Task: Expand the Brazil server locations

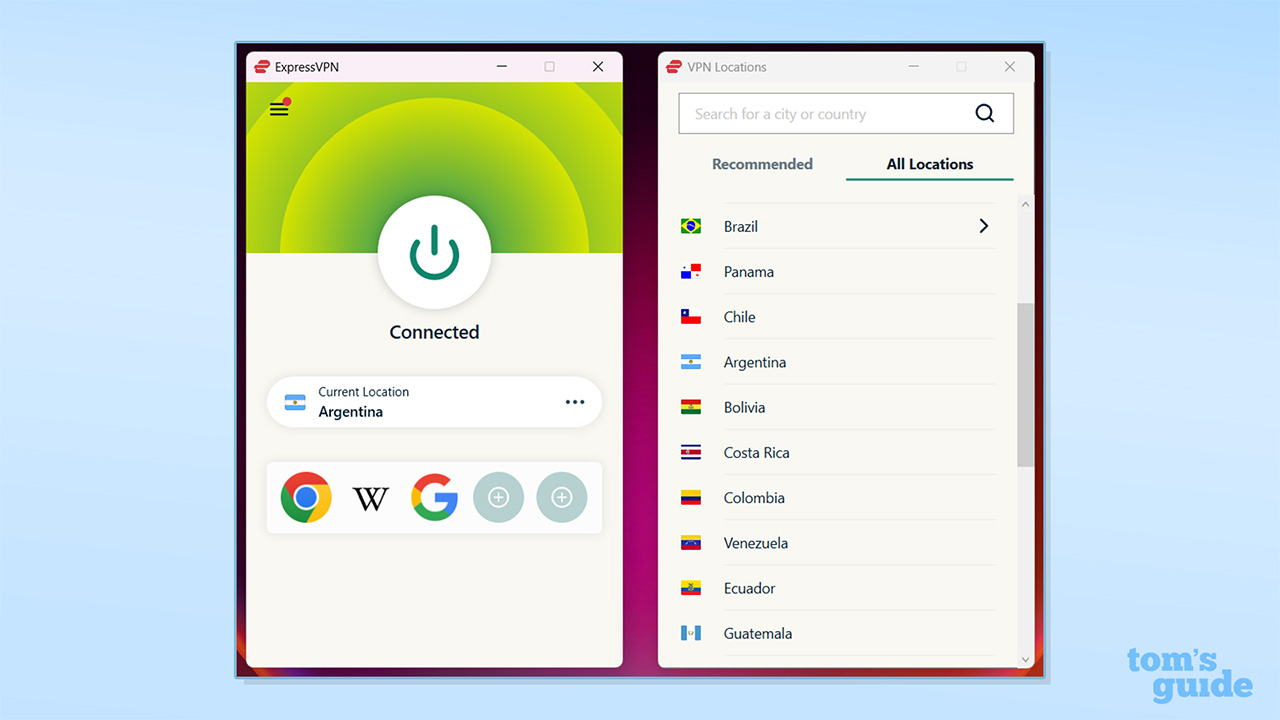Action: (x=984, y=226)
